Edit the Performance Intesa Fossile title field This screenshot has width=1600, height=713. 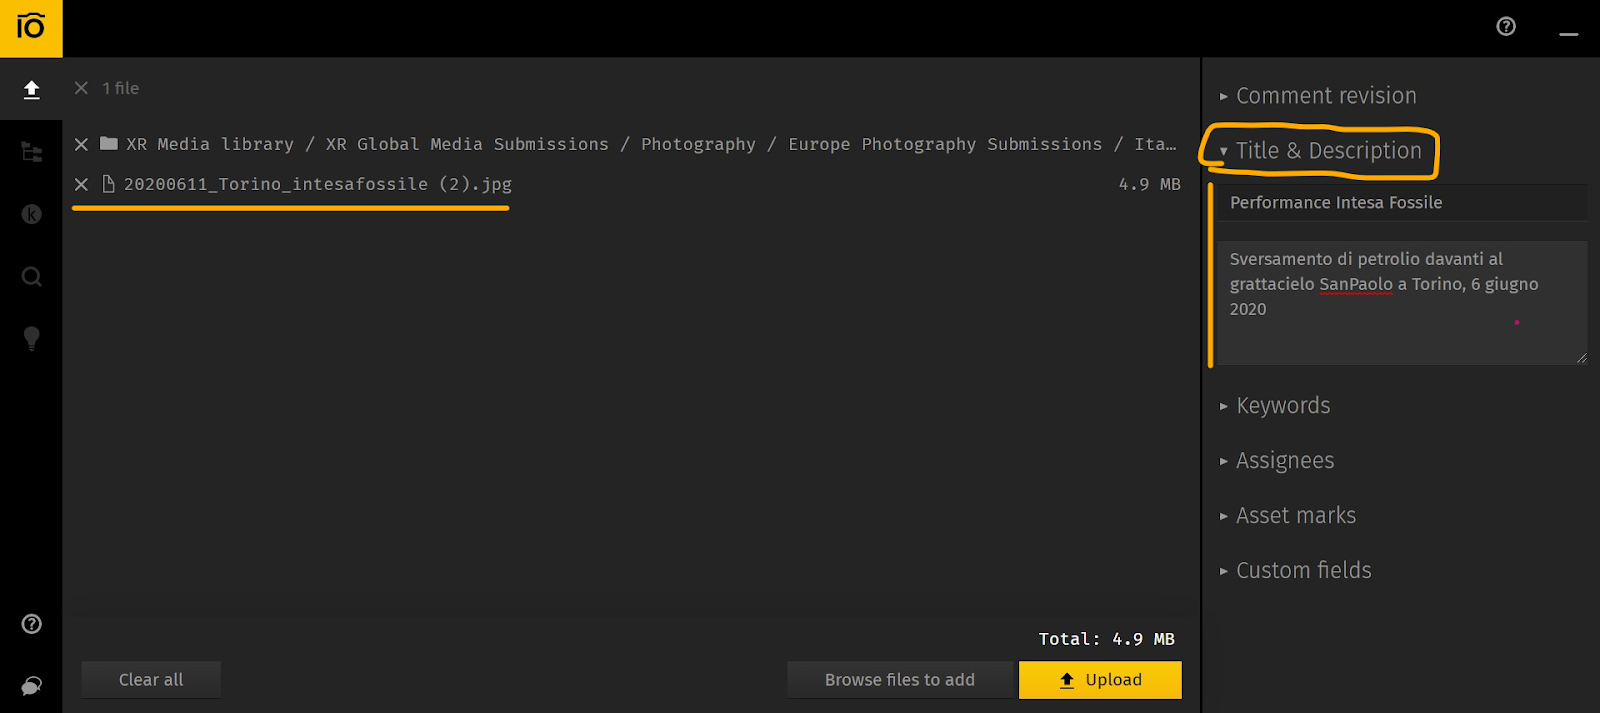1400,203
